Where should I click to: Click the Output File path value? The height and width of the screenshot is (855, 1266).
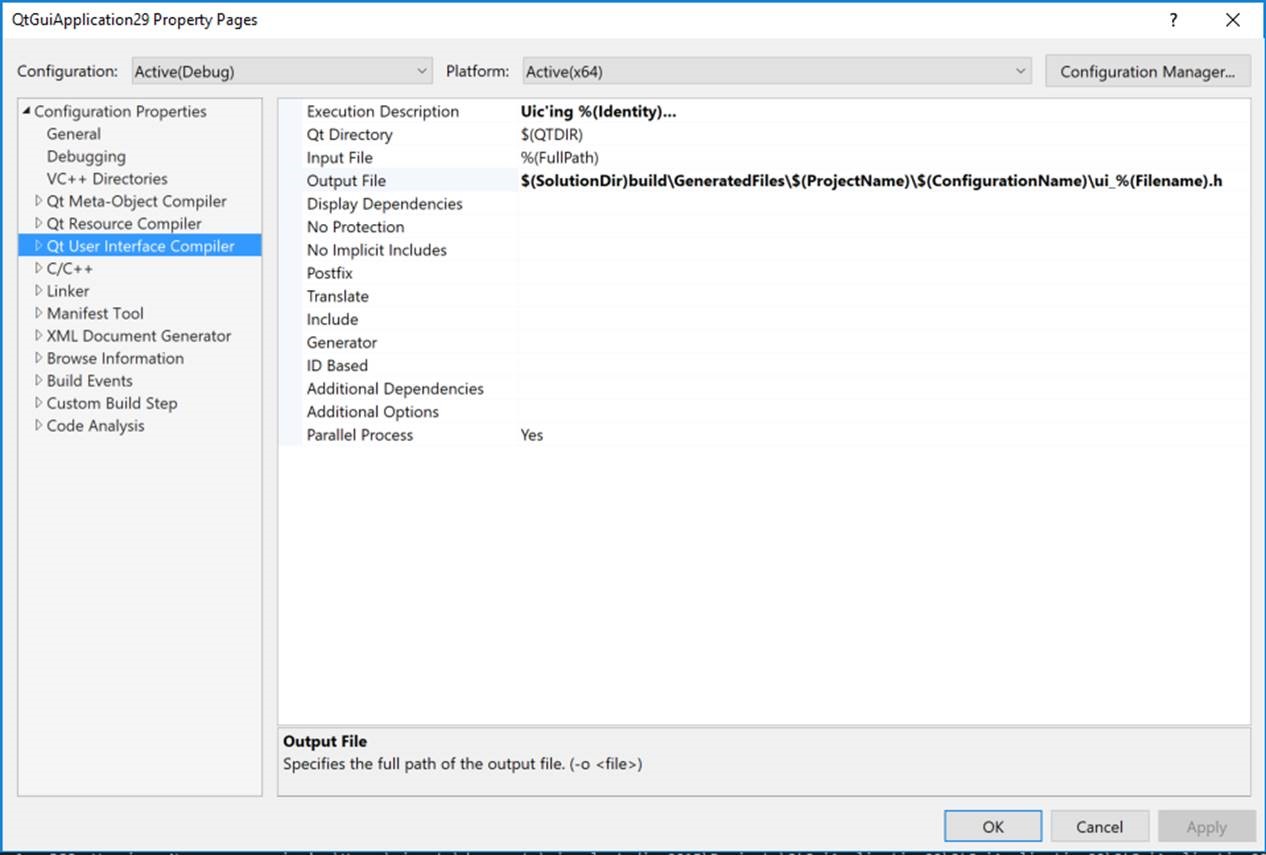point(870,181)
